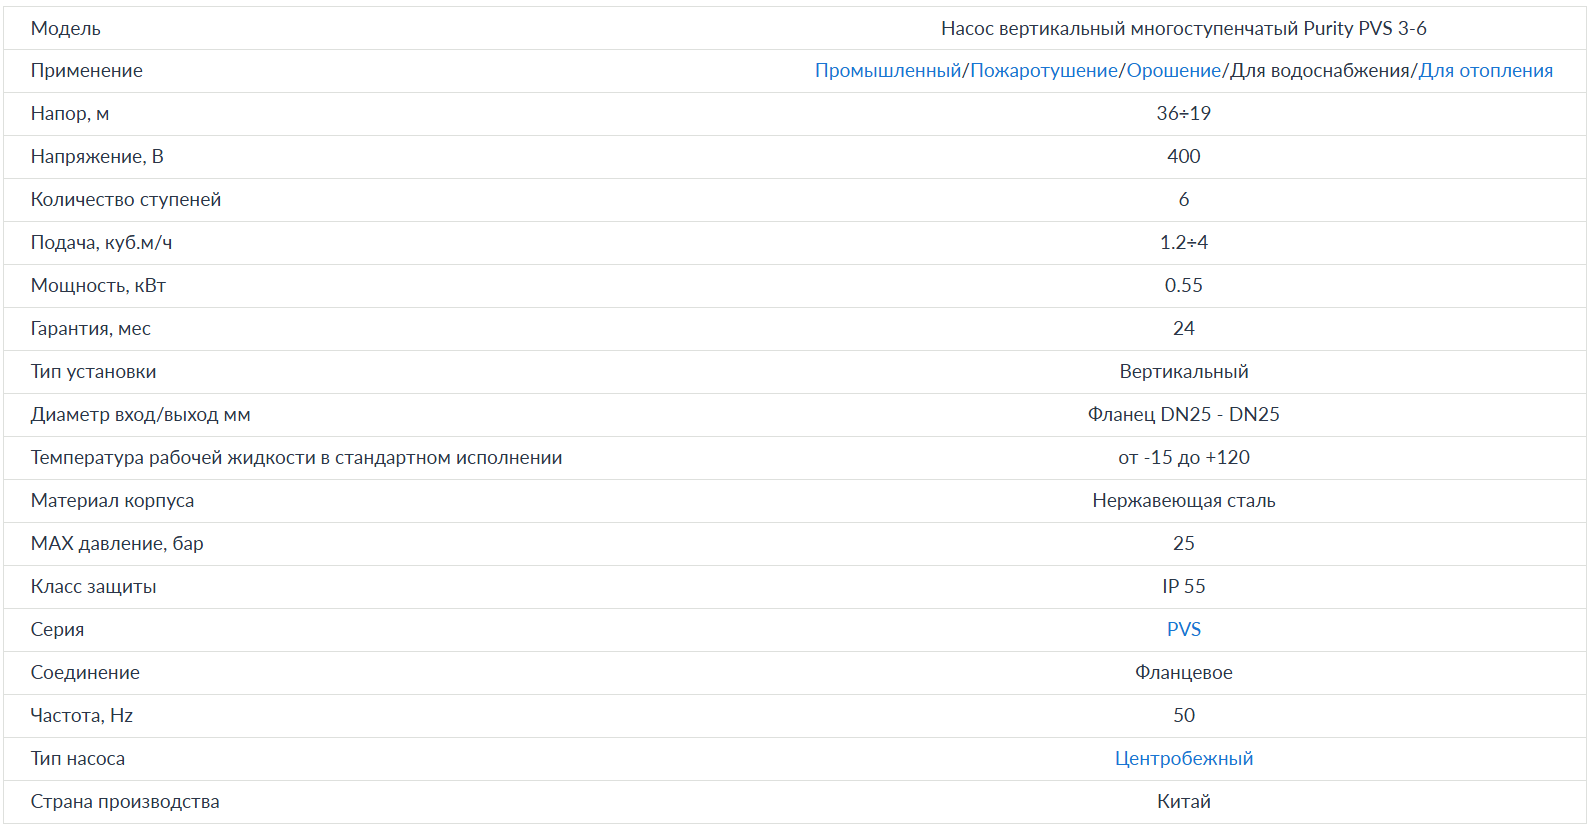The width and height of the screenshot is (1589, 828).
Task: Click the head value 36÷19
Action: (1183, 114)
